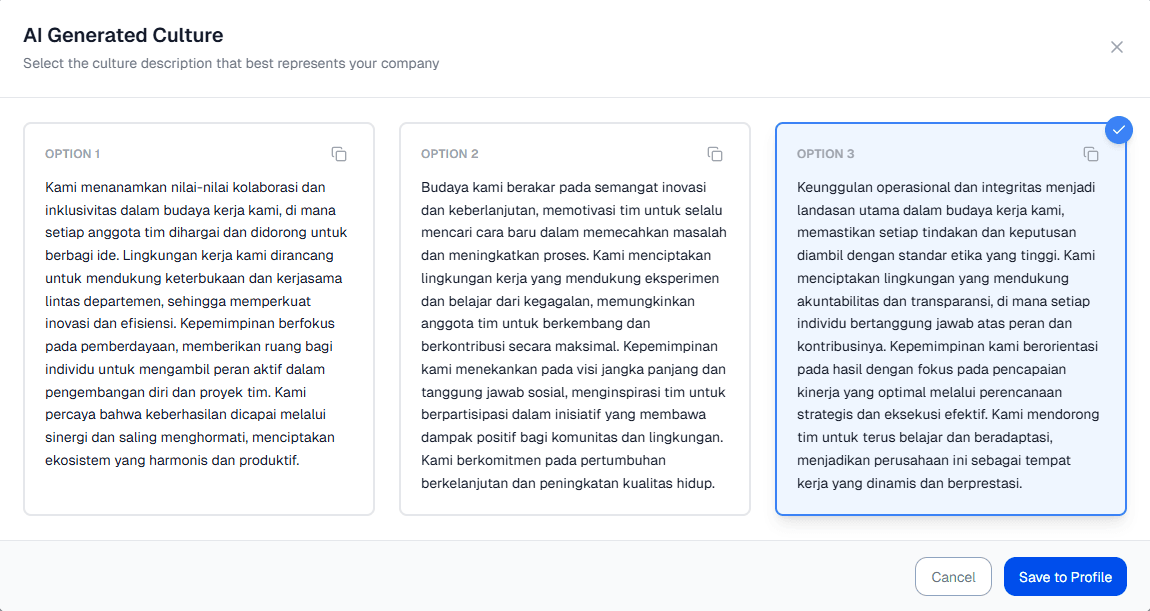
Task: Click the OPTION 2 heading label
Action: coord(448,154)
